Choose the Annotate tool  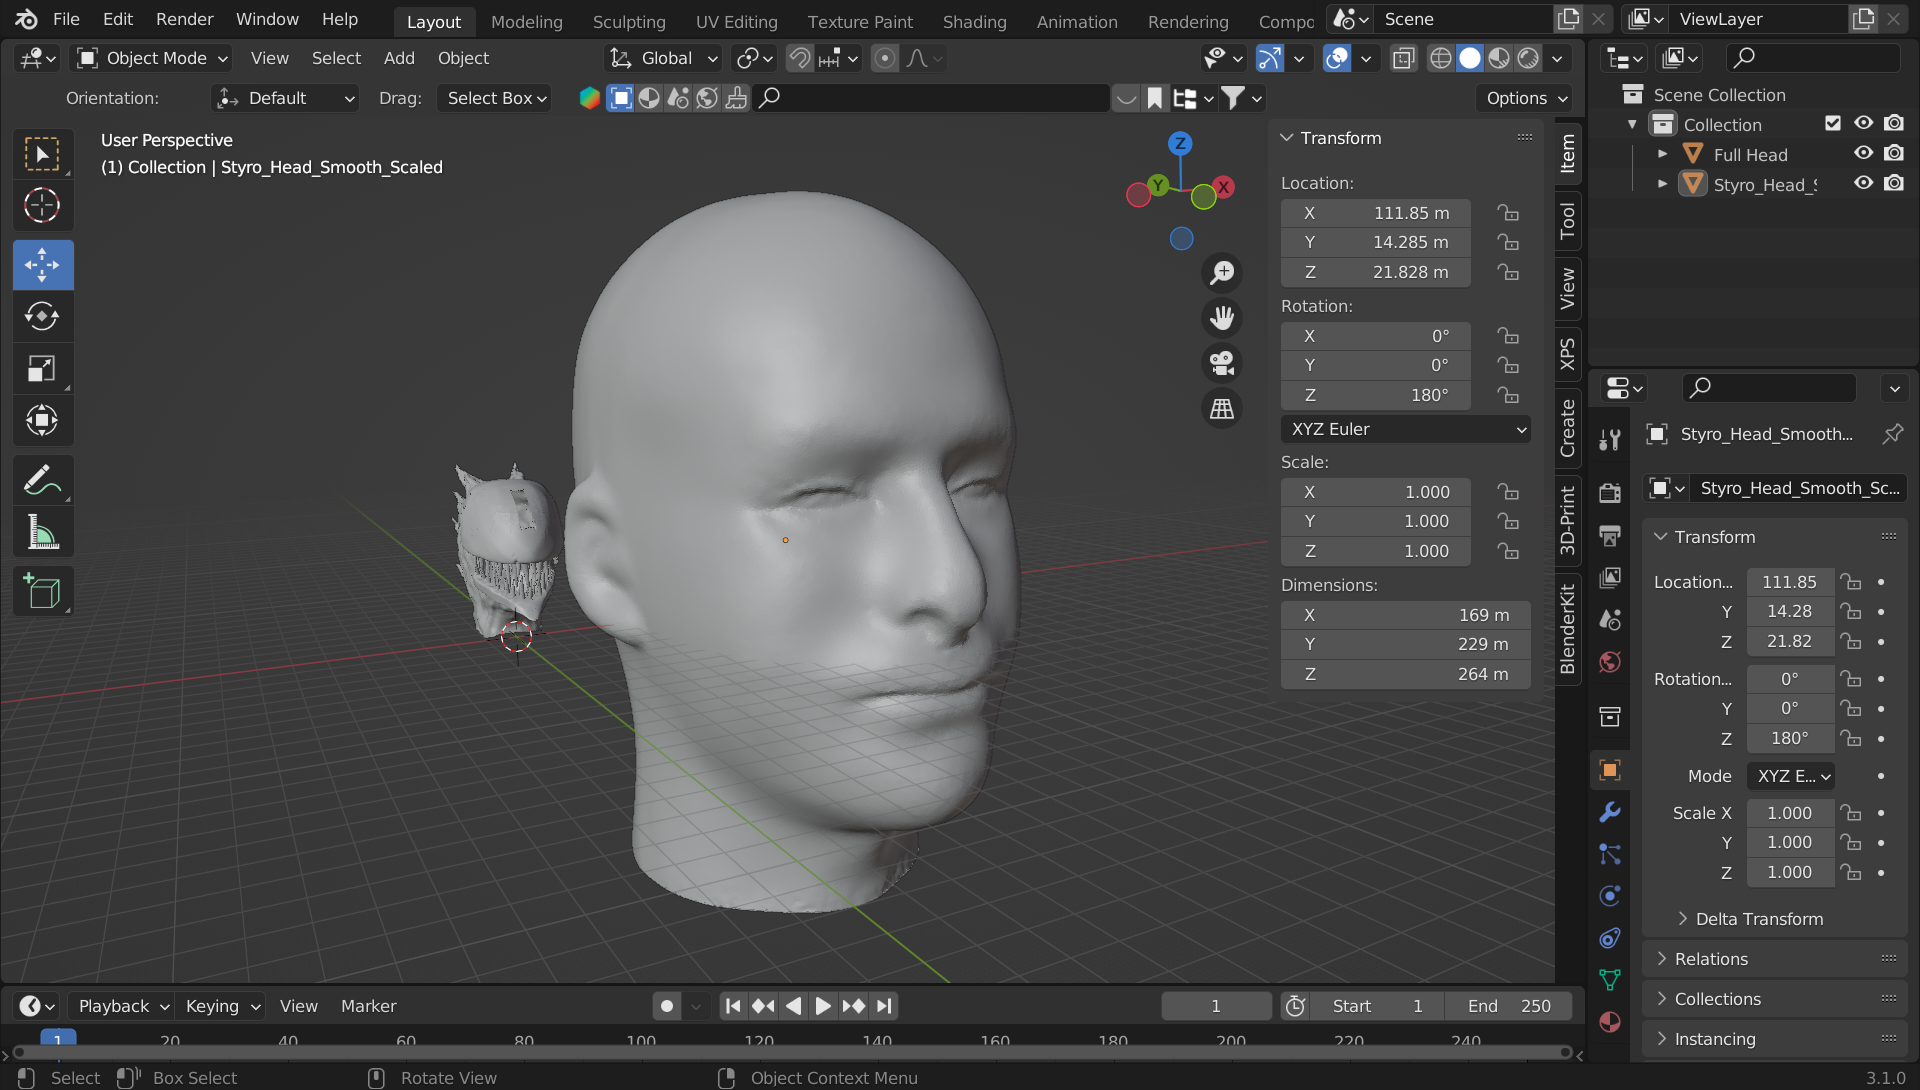click(42, 481)
